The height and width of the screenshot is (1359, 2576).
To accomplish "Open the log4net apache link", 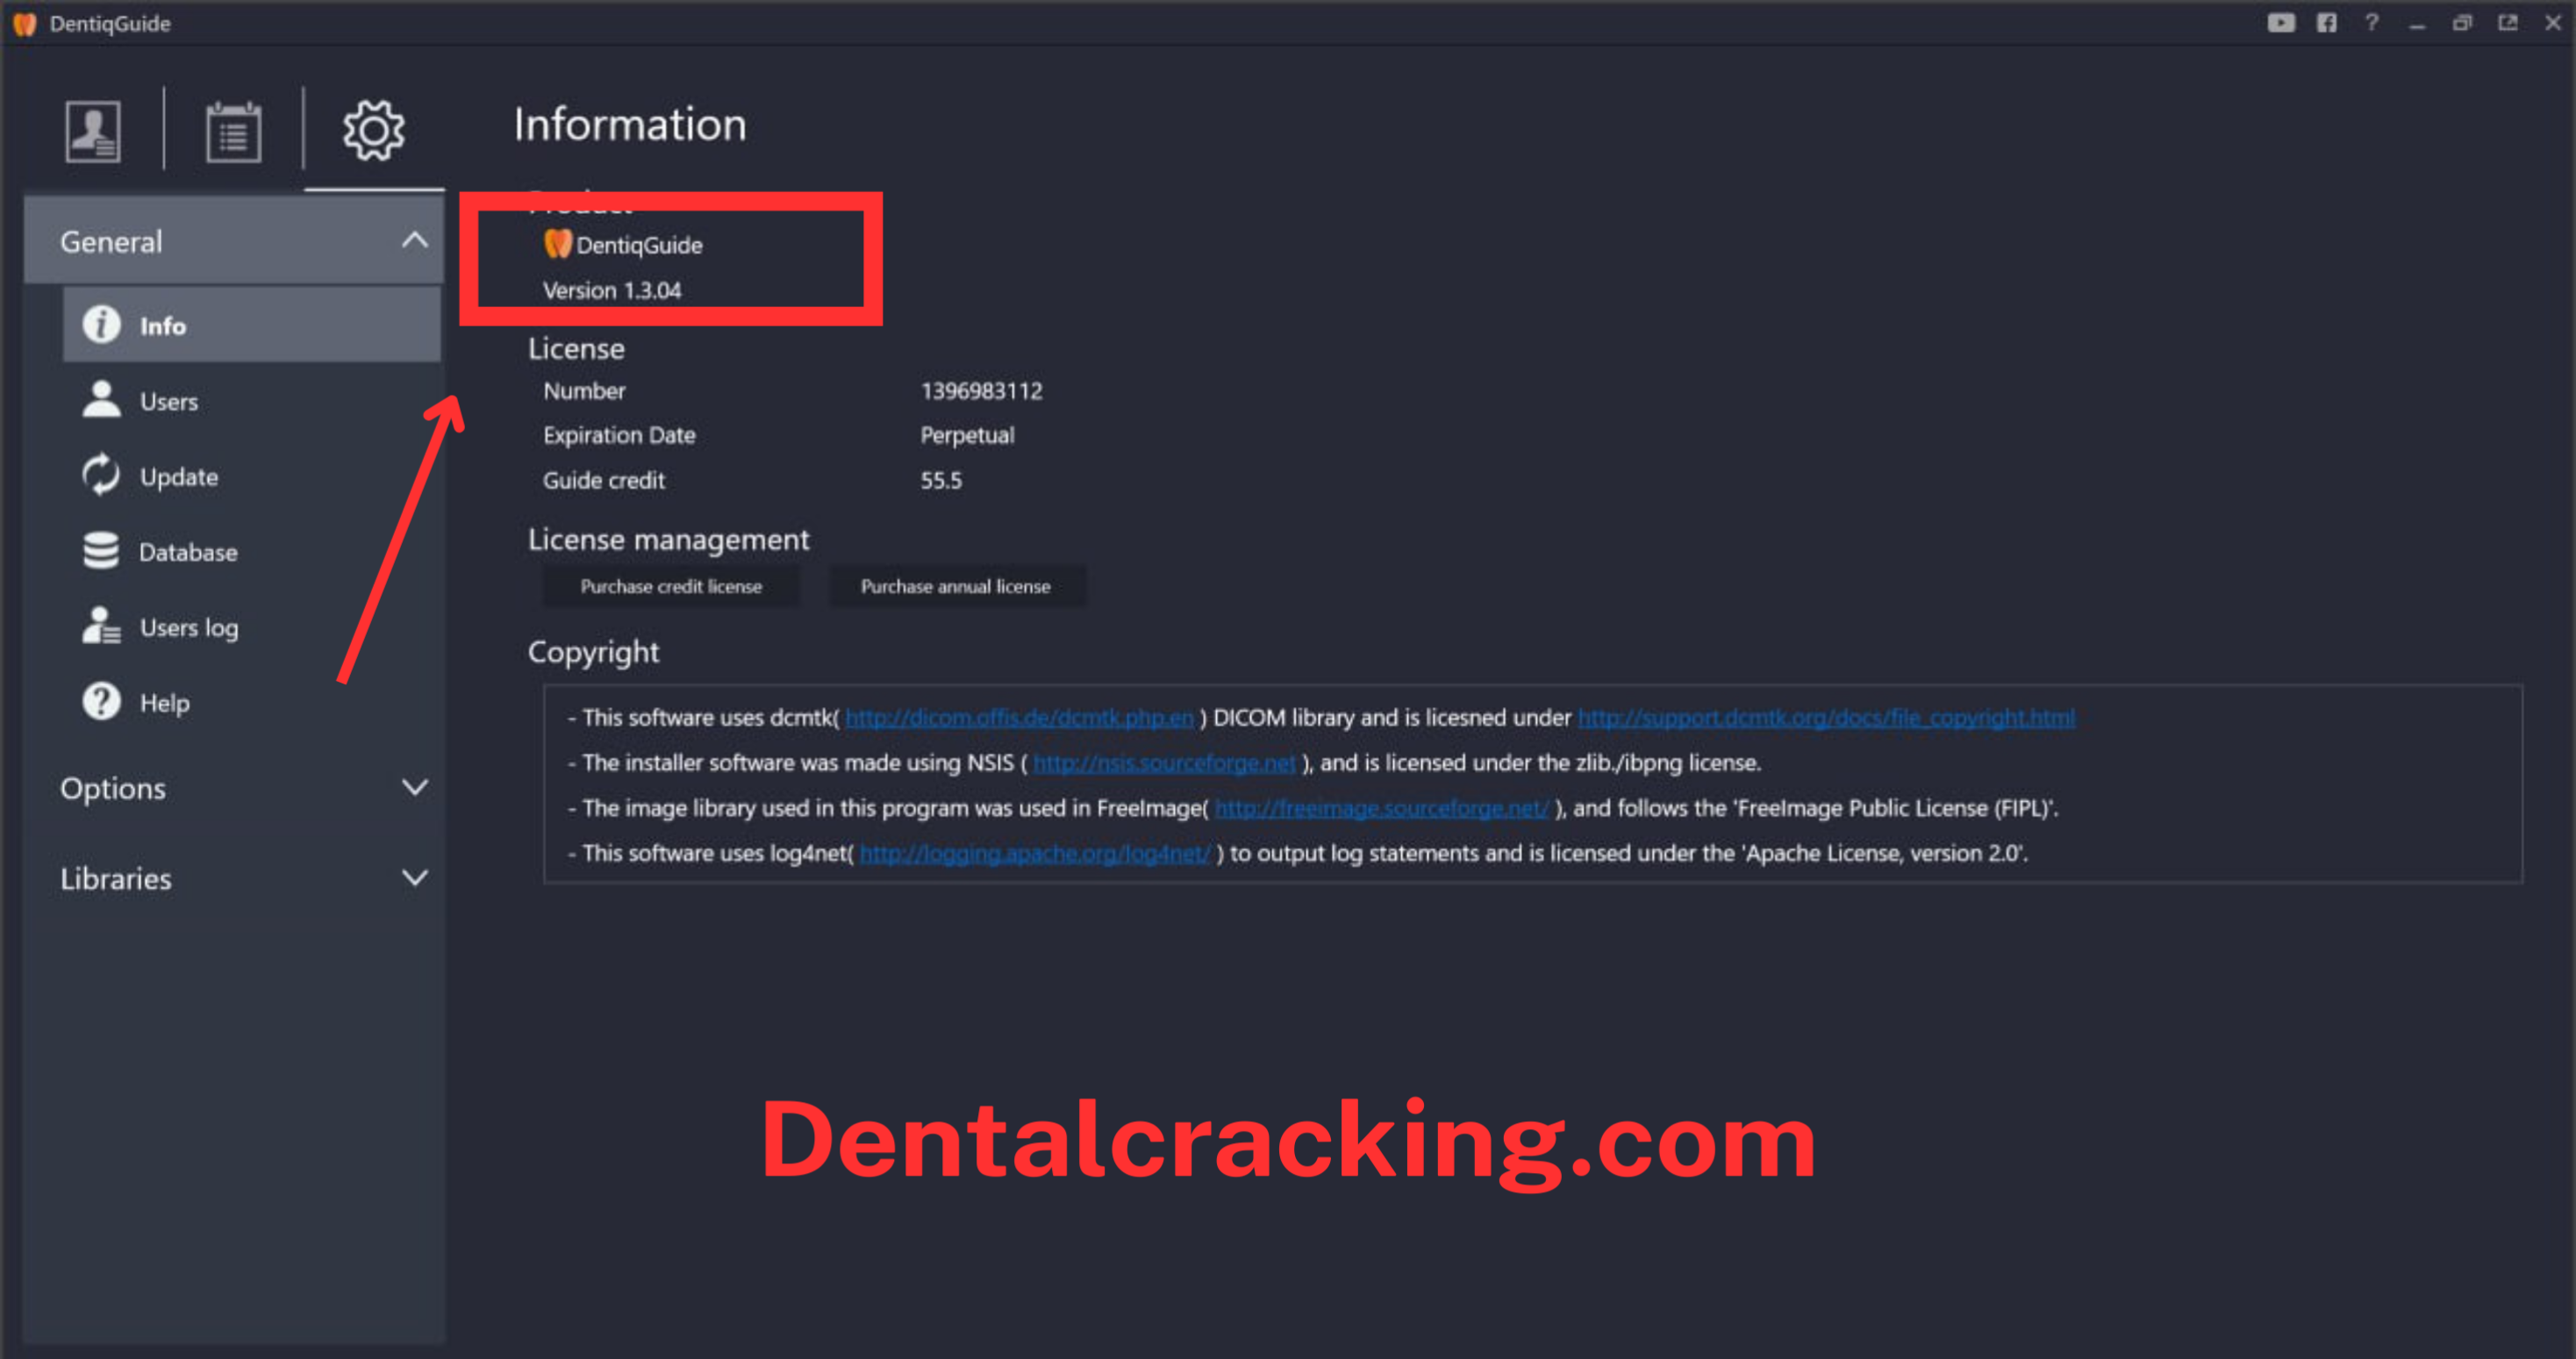I will coord(1035,853).
